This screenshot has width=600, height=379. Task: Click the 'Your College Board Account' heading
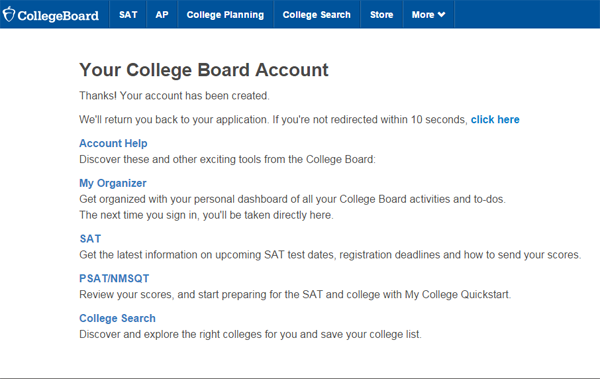tap(204, 70)
